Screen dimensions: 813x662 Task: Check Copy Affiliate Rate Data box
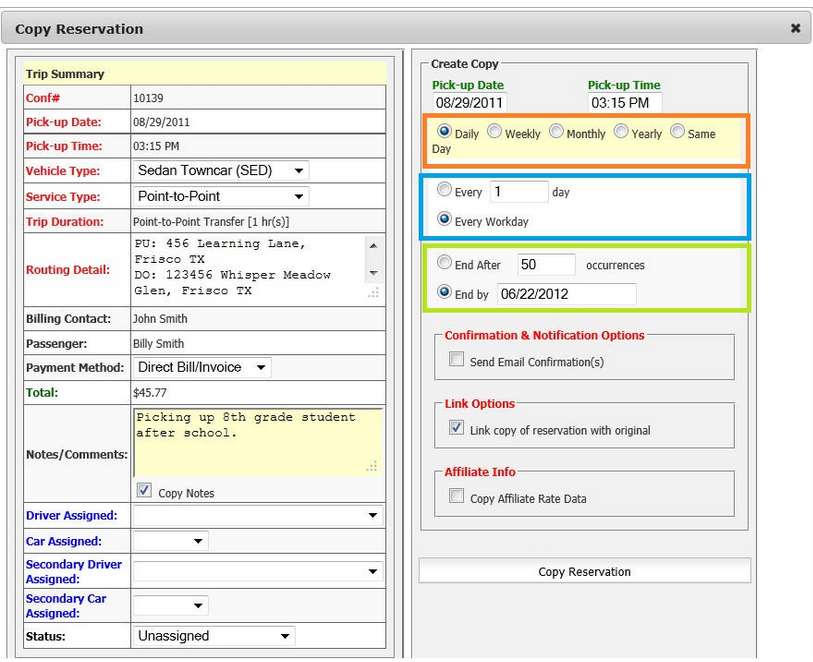pyautogui.click(x=456, y=496)
